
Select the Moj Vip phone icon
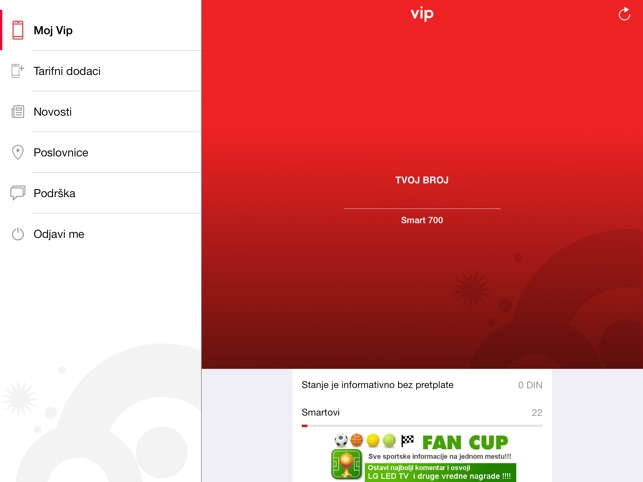coord(18,30)
